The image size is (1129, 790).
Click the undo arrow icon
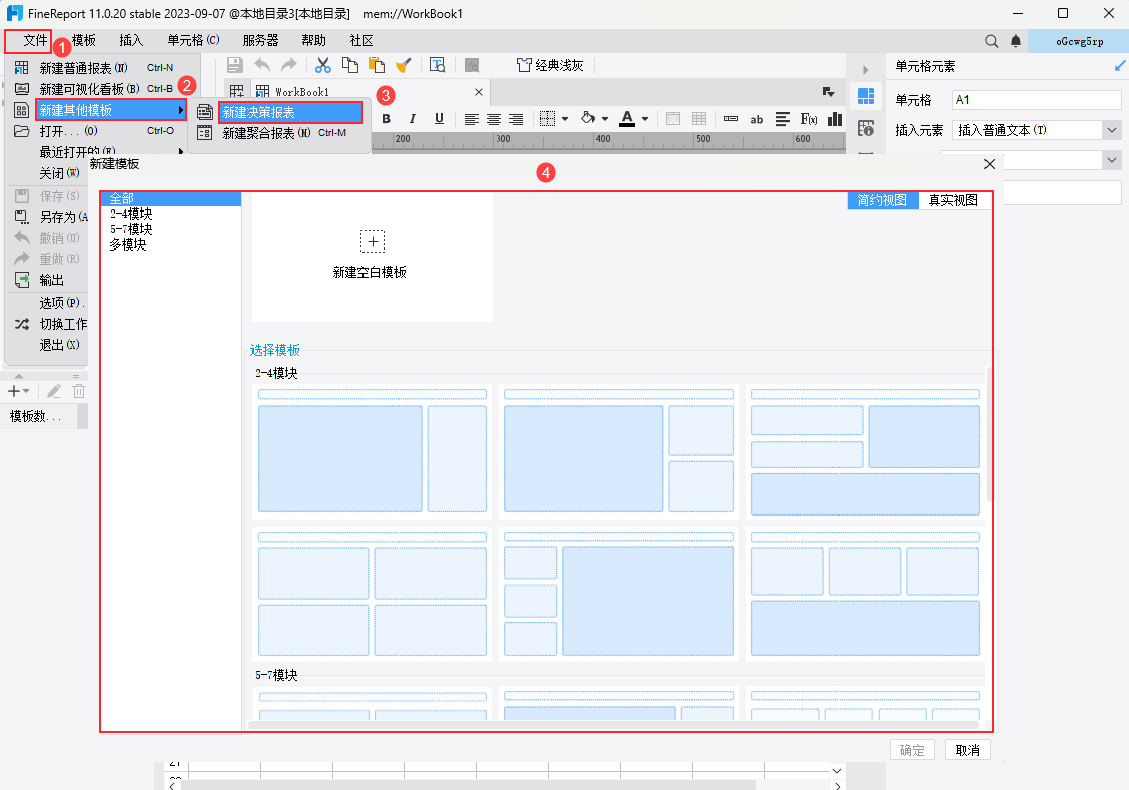(x=262, y=66)
